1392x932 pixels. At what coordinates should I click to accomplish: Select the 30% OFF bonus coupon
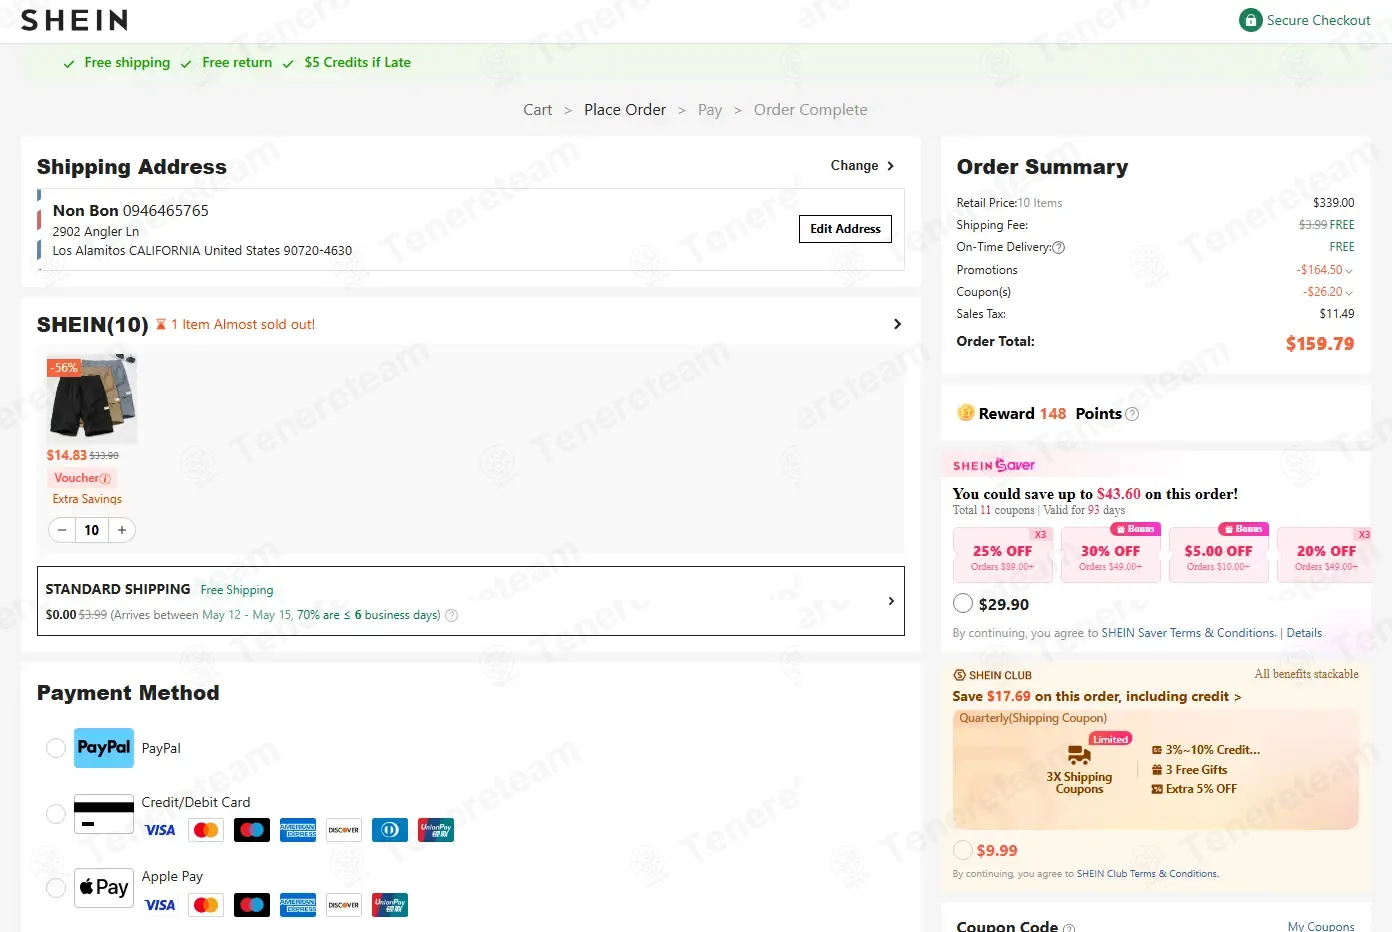click(1110, 555)
